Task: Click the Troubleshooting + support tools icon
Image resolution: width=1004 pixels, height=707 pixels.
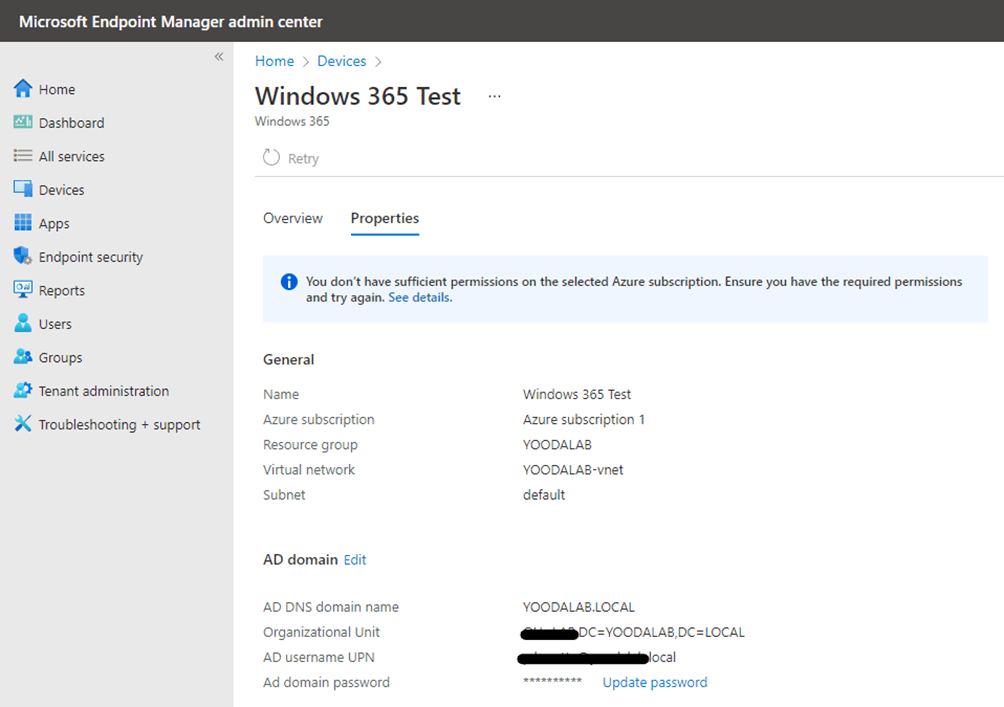Action: [x=23, y=423]
